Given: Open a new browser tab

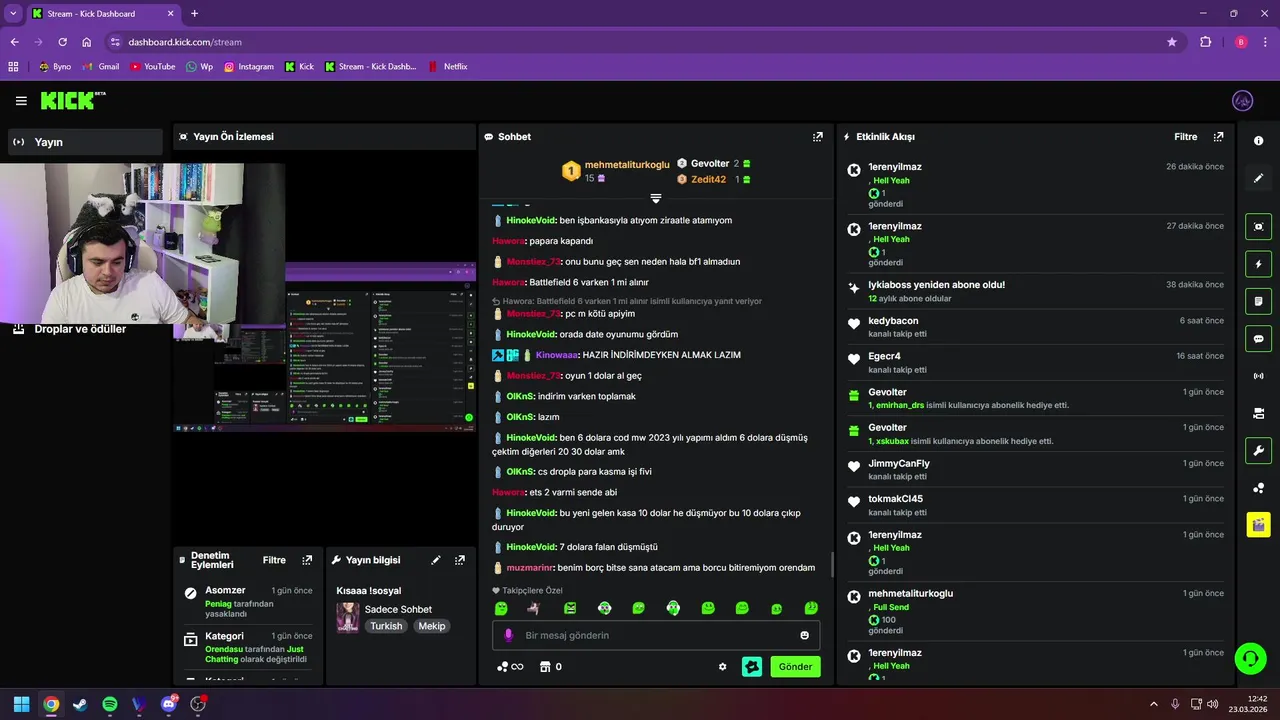Looking at the screenshot, I should 194,13.
